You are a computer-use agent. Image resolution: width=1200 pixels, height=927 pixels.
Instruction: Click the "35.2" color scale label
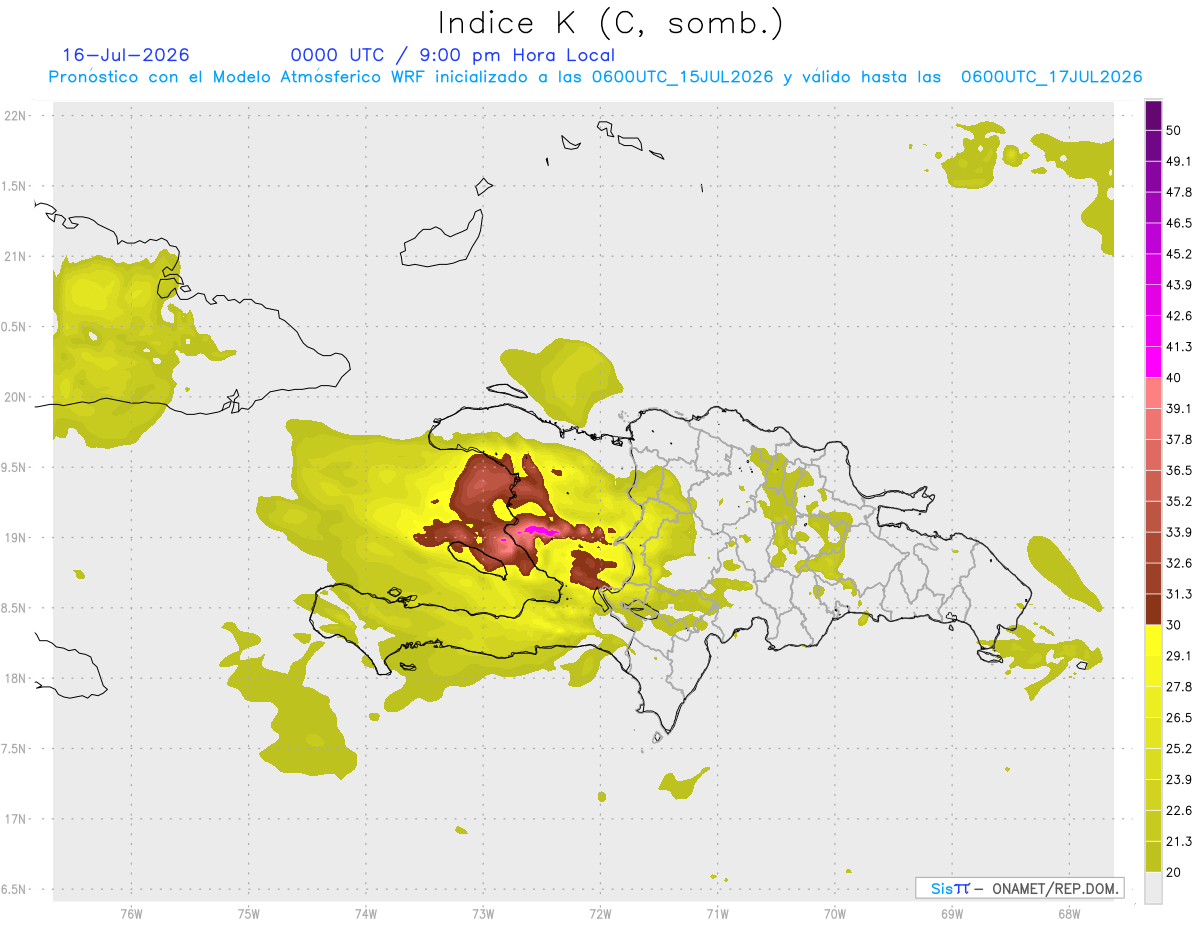click(x=1179, y=501)
